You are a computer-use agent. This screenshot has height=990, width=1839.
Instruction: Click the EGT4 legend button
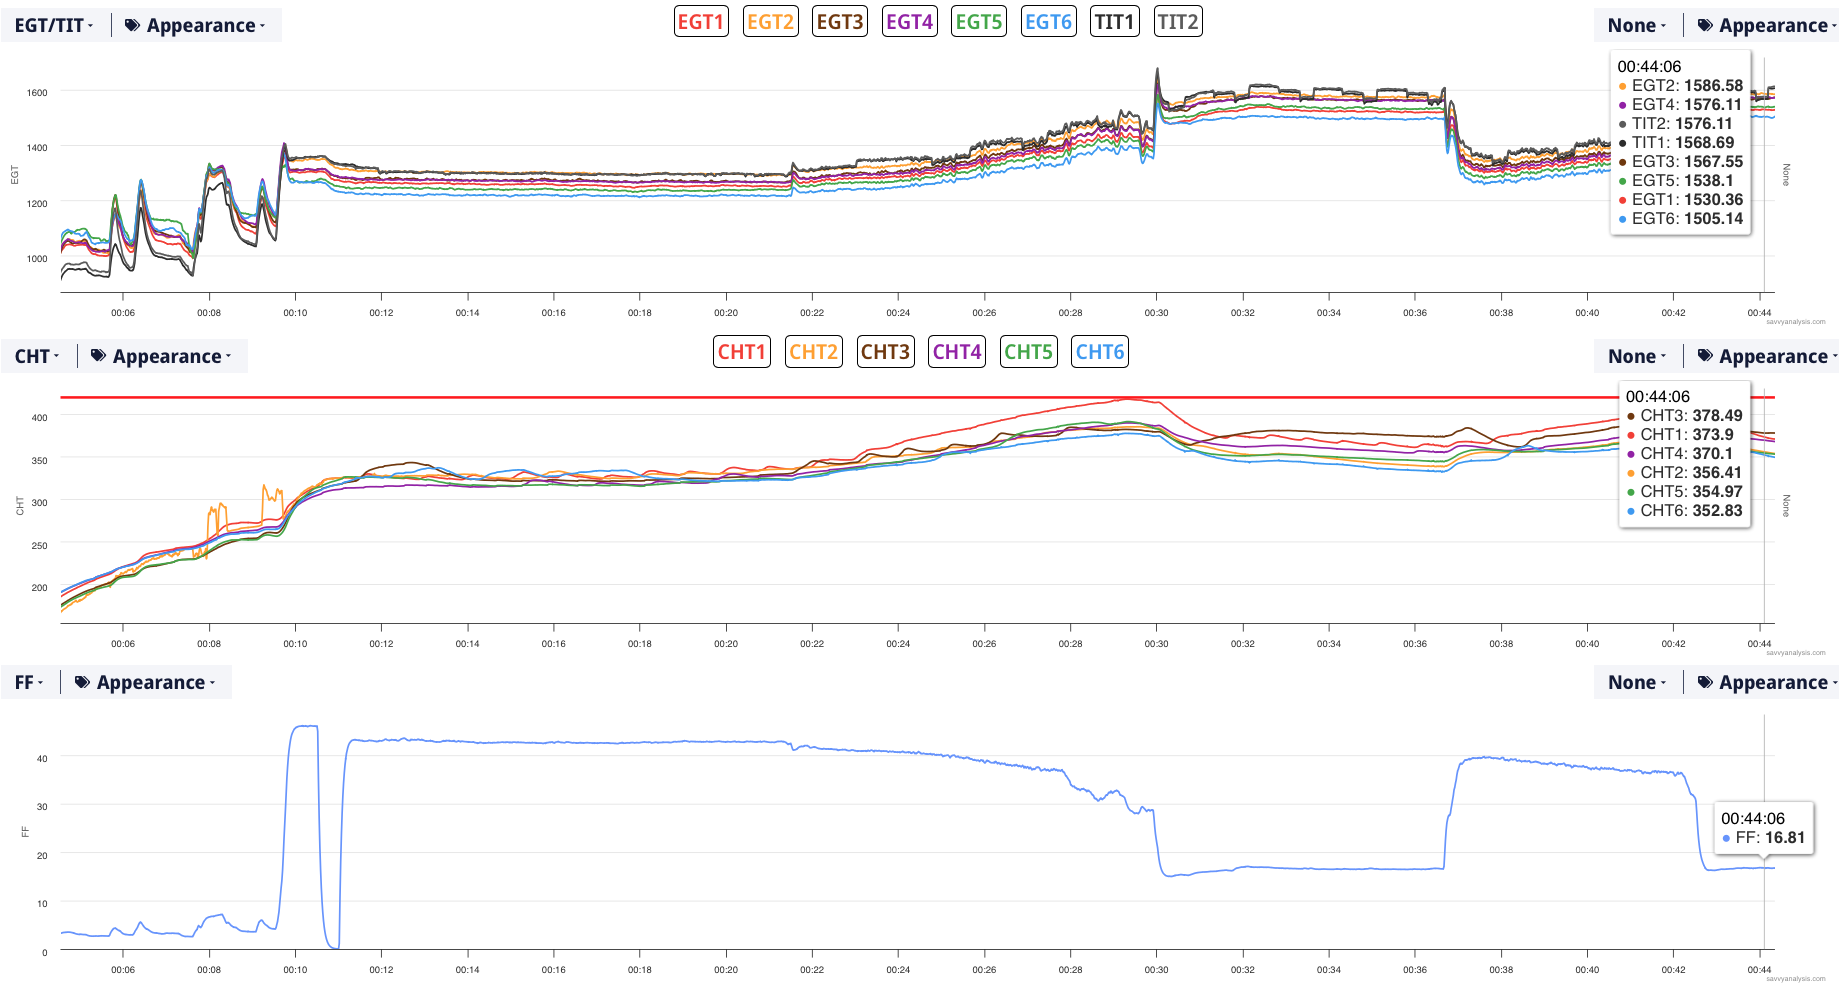click(x=909, y=21)
